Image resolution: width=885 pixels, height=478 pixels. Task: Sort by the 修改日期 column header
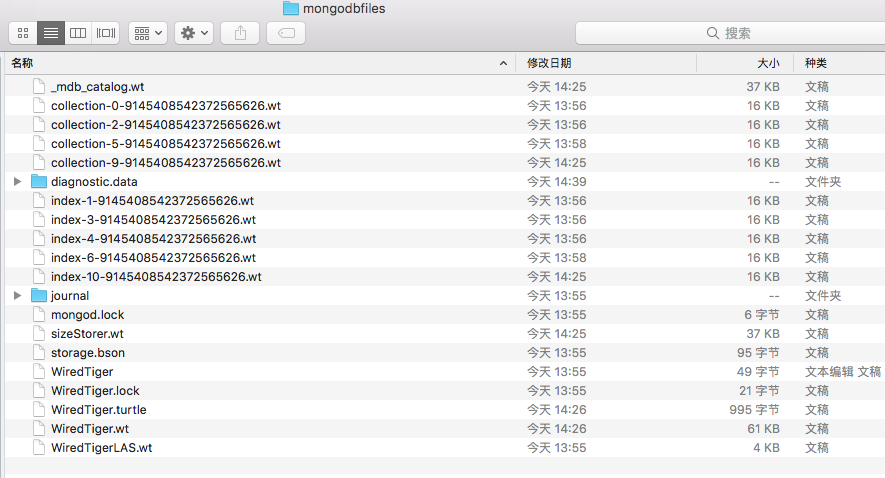tap(606, 63)
